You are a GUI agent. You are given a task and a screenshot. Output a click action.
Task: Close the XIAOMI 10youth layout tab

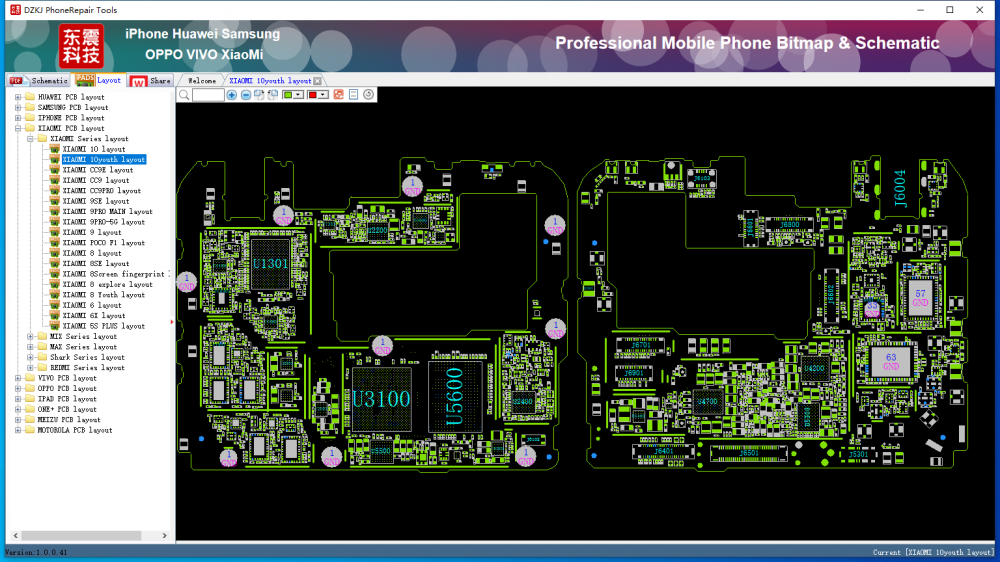click(318, 81)
